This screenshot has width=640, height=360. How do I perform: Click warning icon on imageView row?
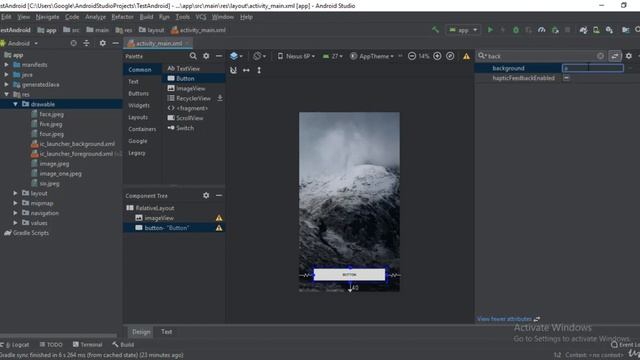click(219, 218)
